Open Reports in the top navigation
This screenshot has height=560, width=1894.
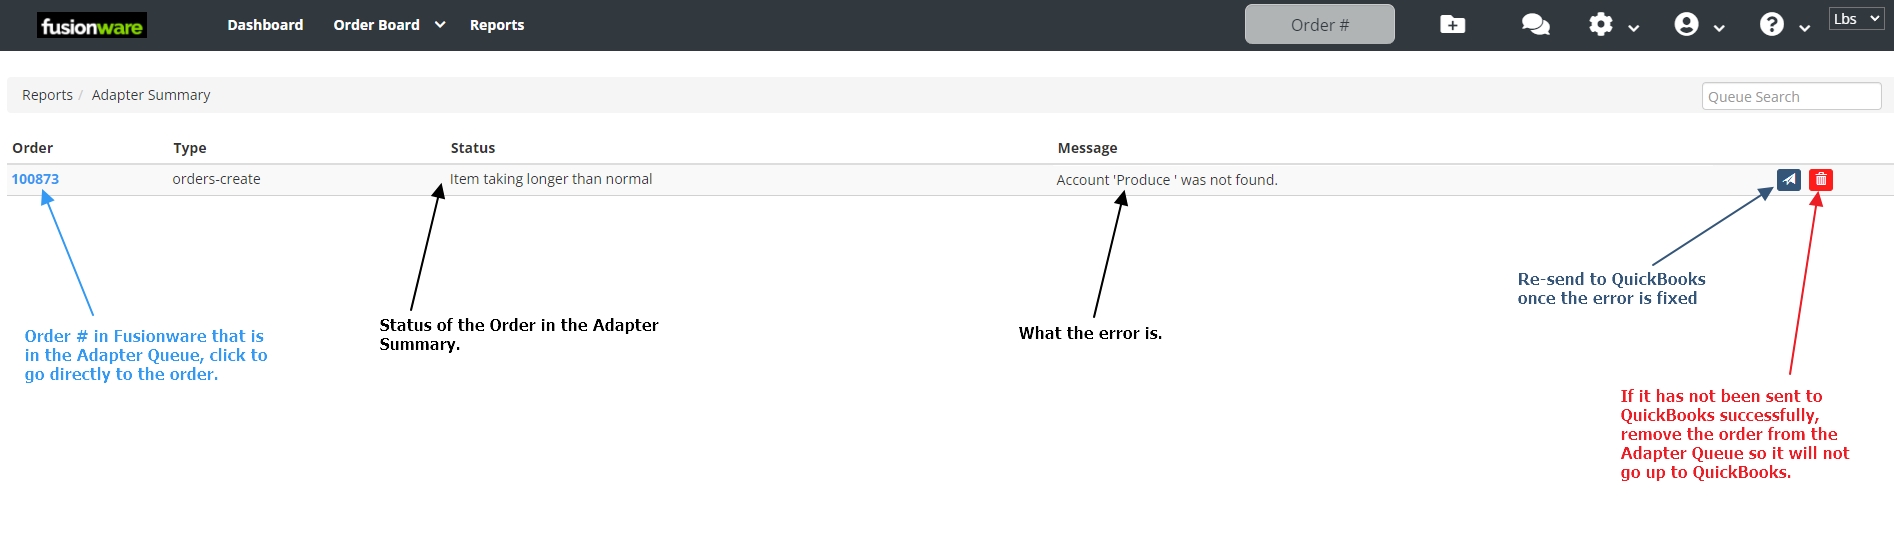coord(497,25)
